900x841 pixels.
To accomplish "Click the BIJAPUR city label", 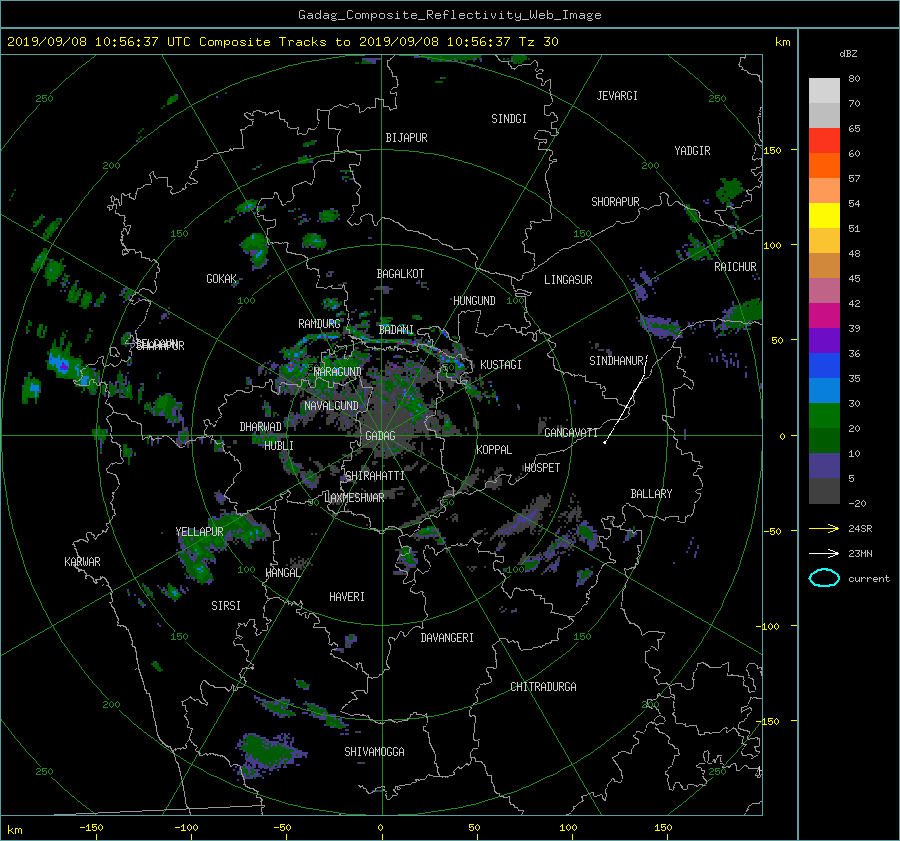I will click(406, 138).
